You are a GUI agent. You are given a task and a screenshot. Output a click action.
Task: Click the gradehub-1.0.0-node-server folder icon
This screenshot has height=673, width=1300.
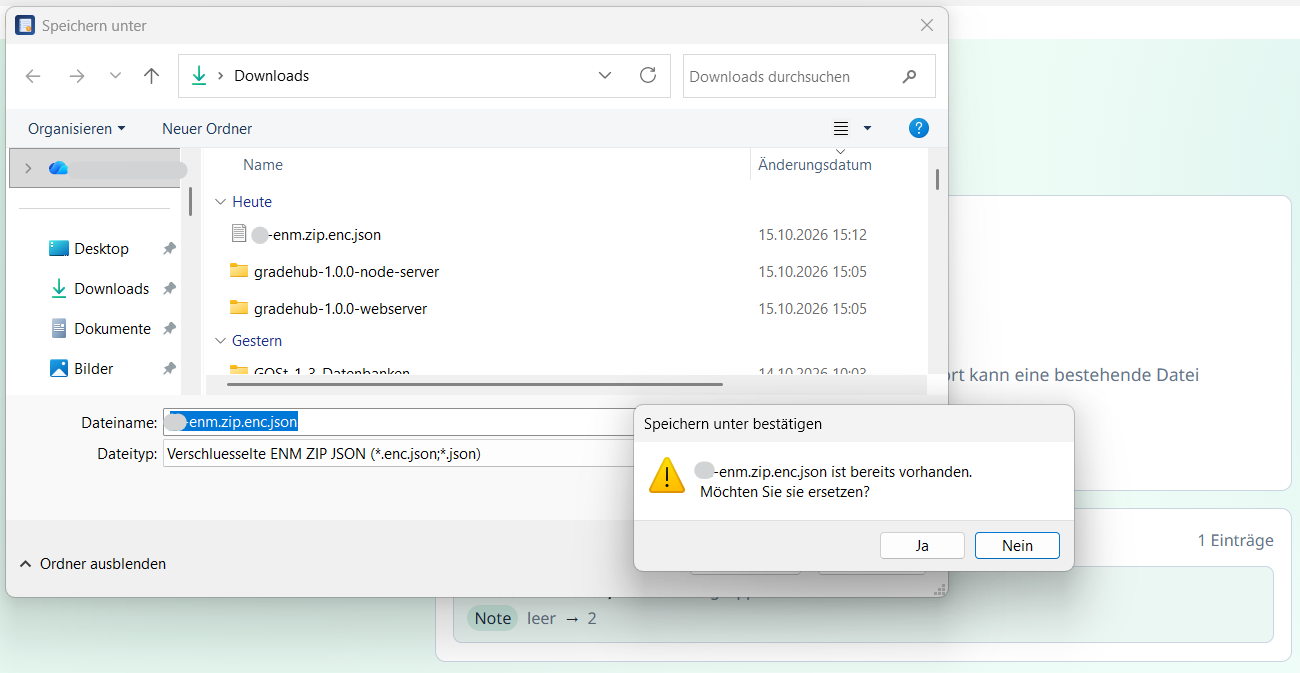tap(238, 271)
